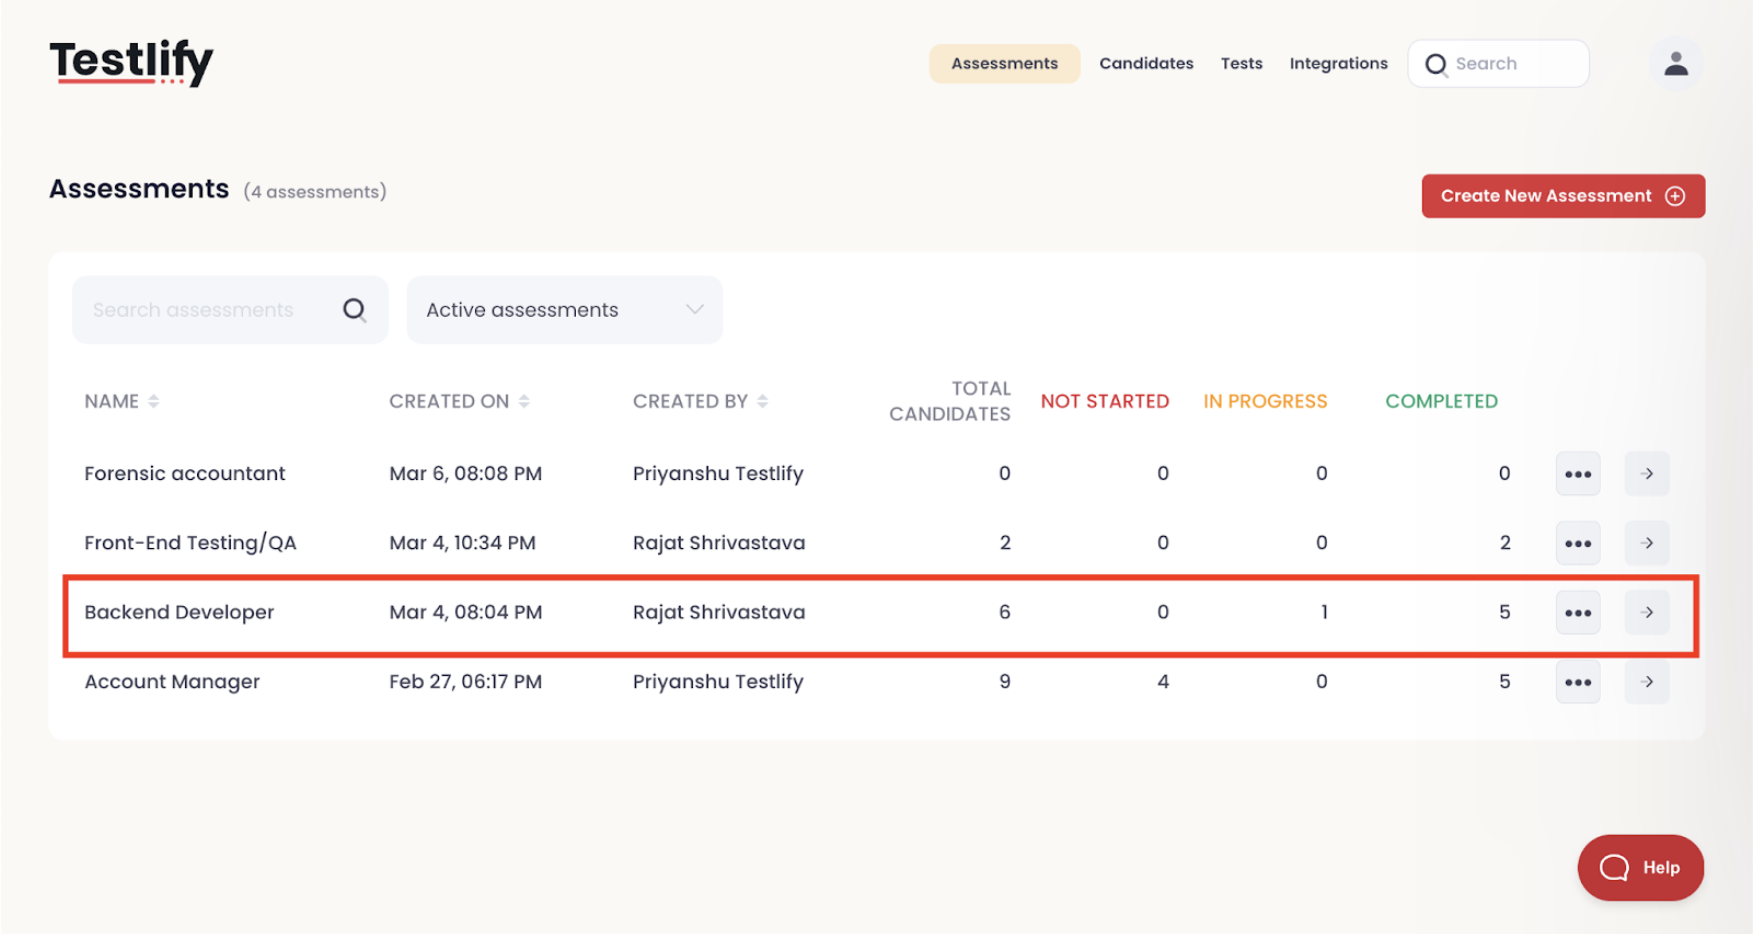This screenshot has height=934, width=1756.
Task: Switch to the Integrations tab
Action: click(x=1338, y=63)
